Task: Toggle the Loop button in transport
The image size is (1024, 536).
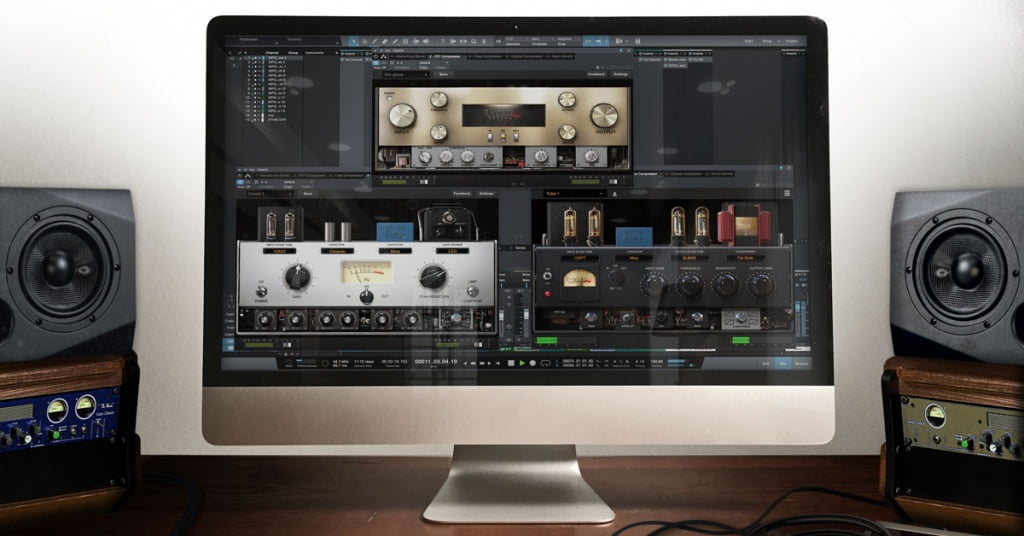Action: coord(545,363)
